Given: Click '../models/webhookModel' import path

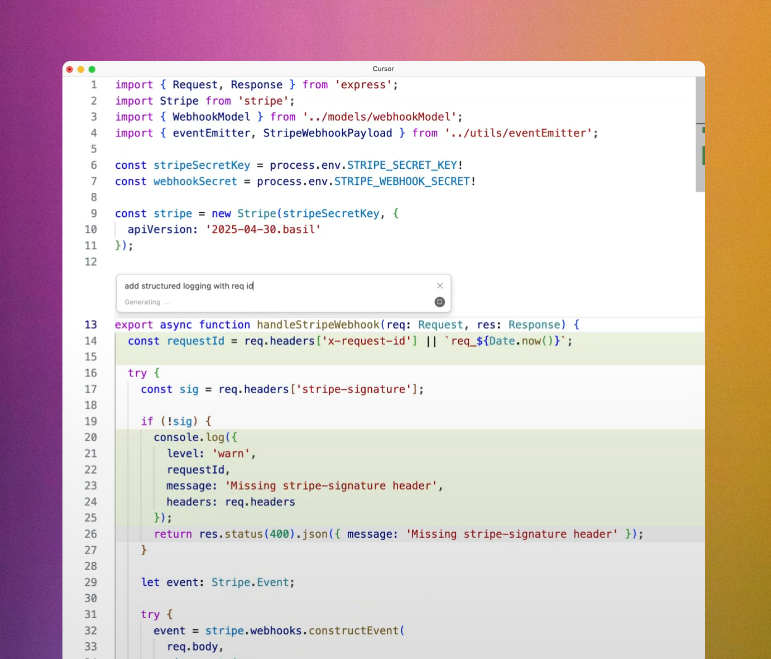Looking at the screenshot, I should coord(379,117).
